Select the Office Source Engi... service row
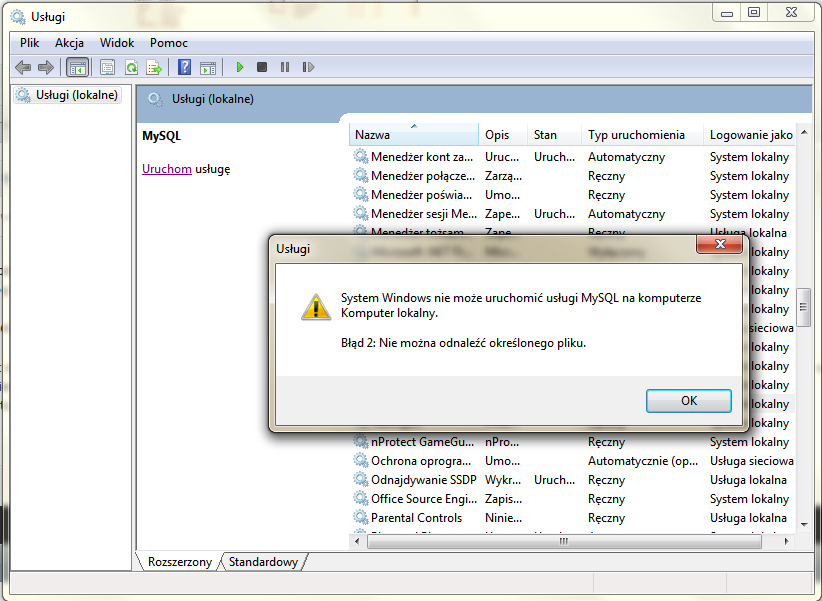Screen dimensions: 822x601 [x=572, y=498]
